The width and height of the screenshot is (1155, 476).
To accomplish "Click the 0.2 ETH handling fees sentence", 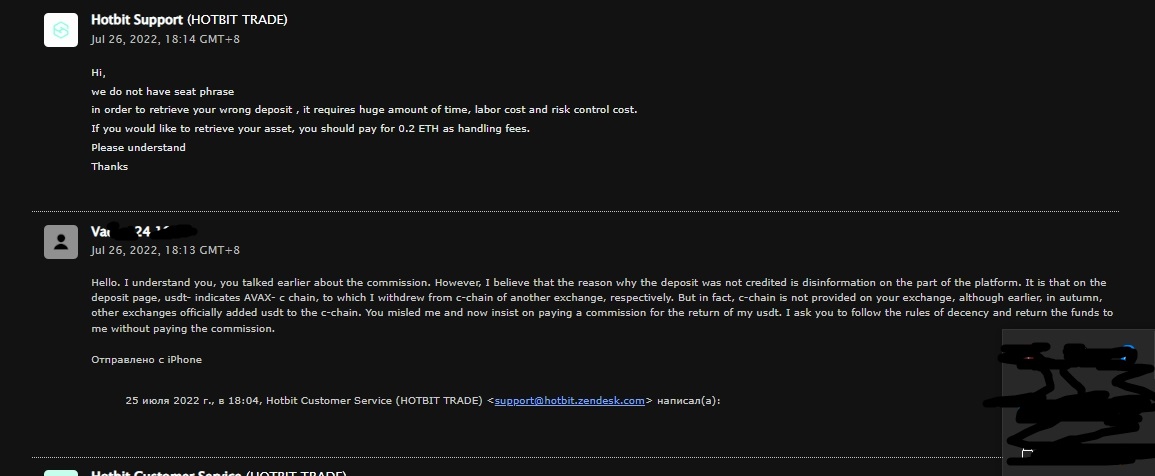I will (x=310, y=128).
